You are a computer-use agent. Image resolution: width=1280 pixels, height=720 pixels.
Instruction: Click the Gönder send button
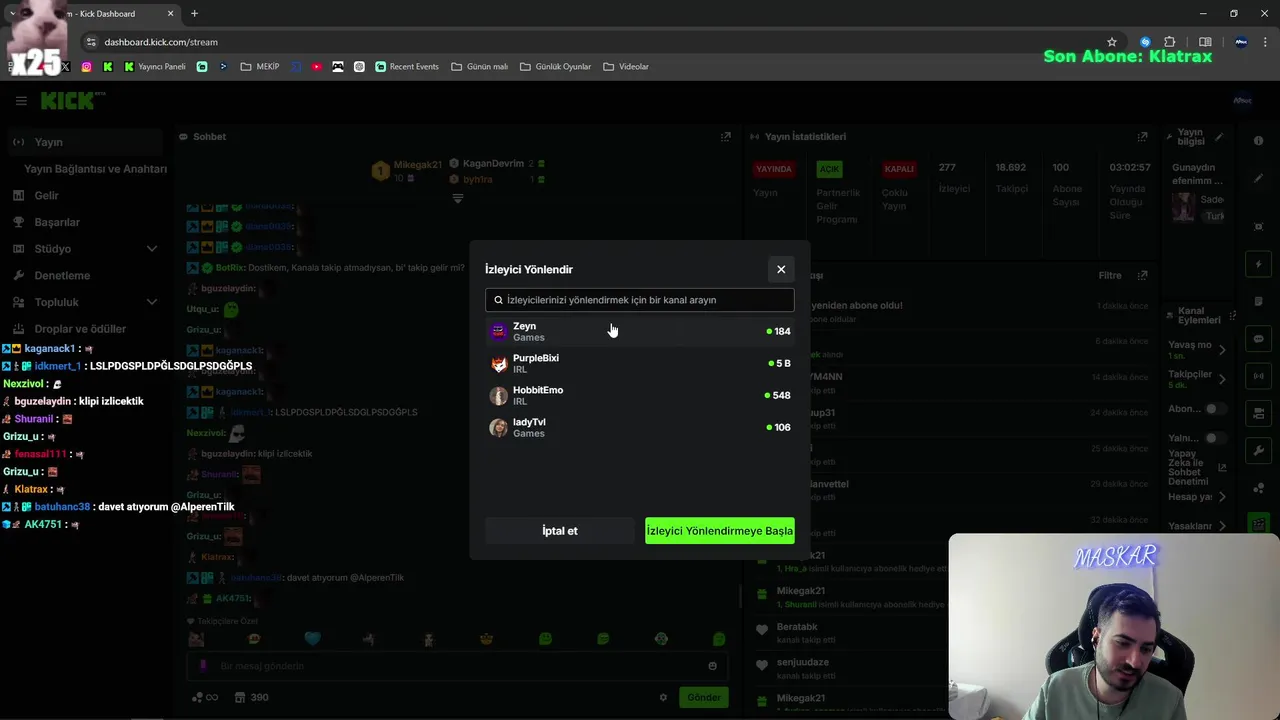pos(703,698)
